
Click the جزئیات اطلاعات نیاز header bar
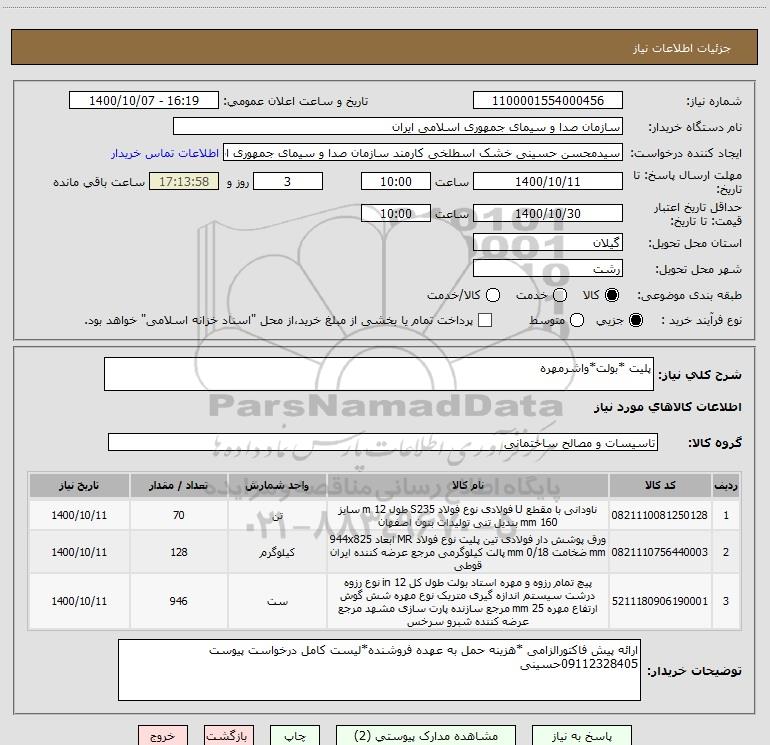[x=385, y=47]
